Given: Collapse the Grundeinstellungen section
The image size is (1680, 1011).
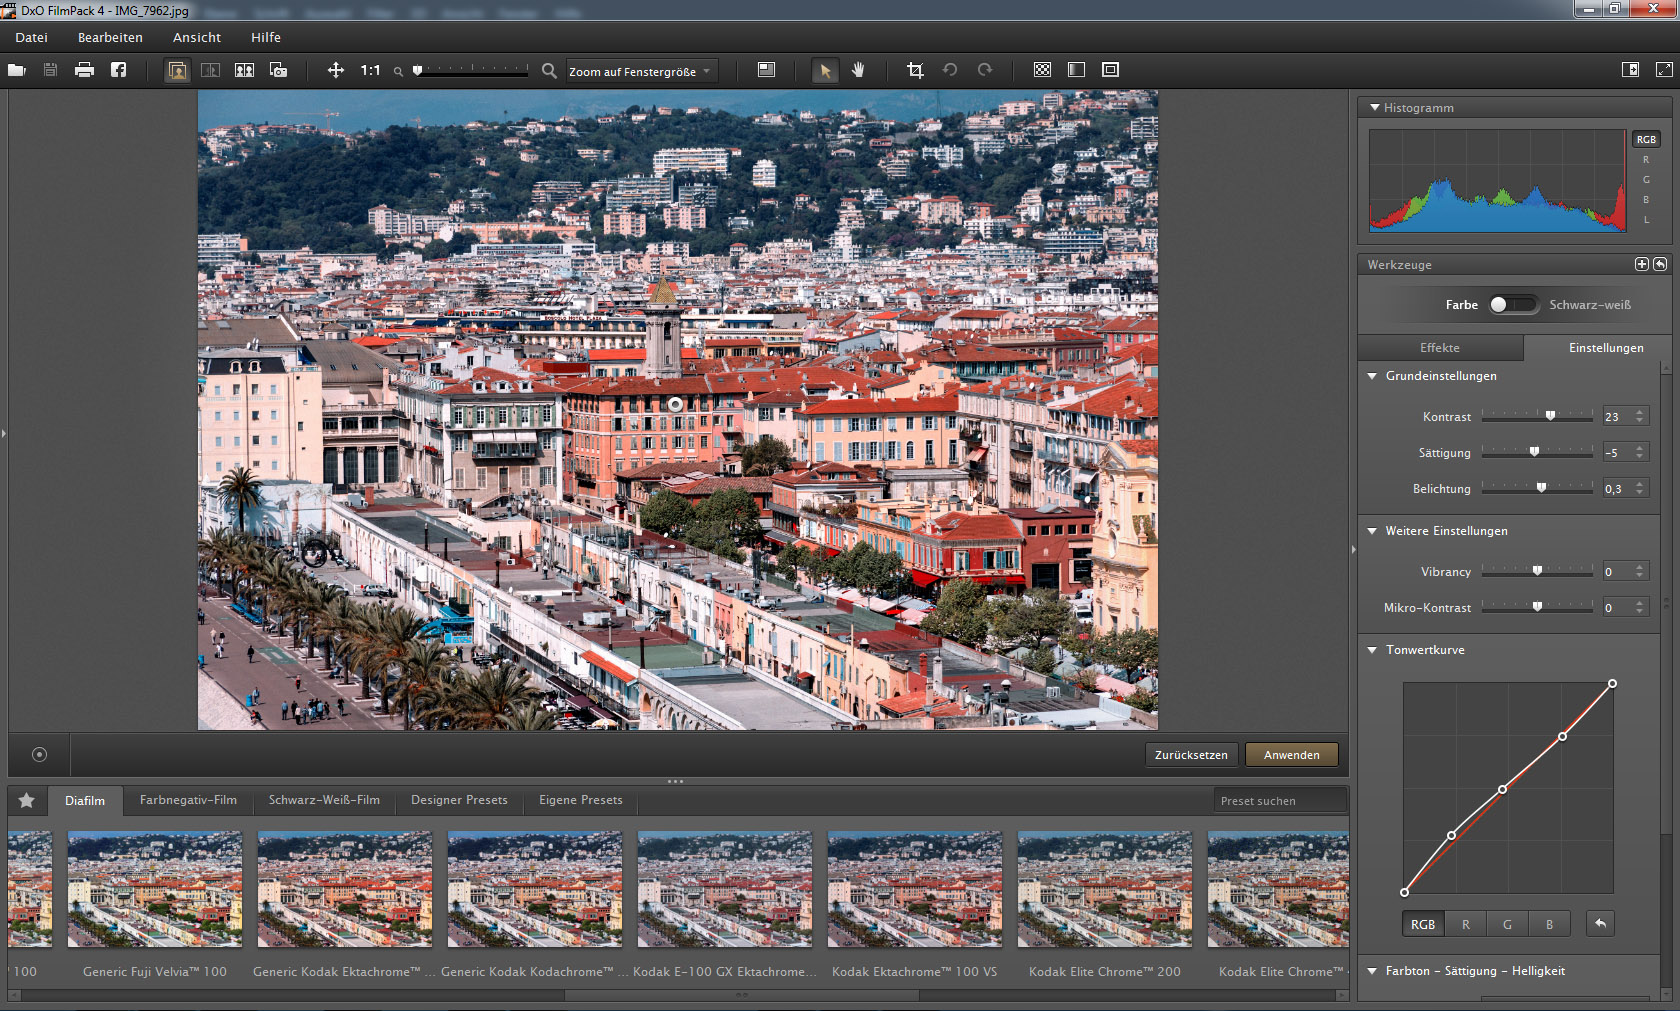Looking at the screenshot, I should tap(1373, 376).
